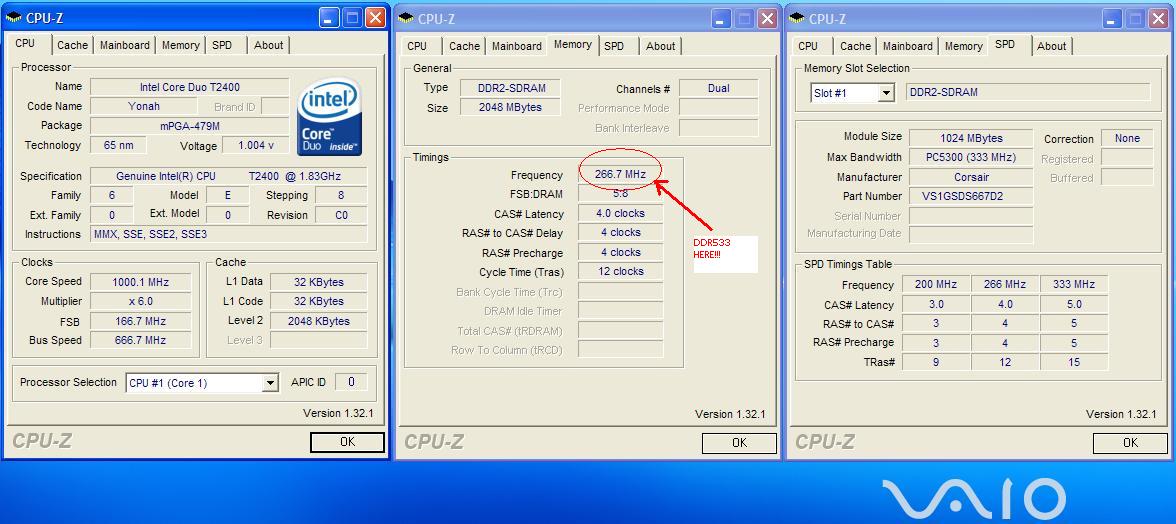The image size is (1176, 524).
Task: Open the Cache tab in the left CPU window
Action: [x=73, y=45]
